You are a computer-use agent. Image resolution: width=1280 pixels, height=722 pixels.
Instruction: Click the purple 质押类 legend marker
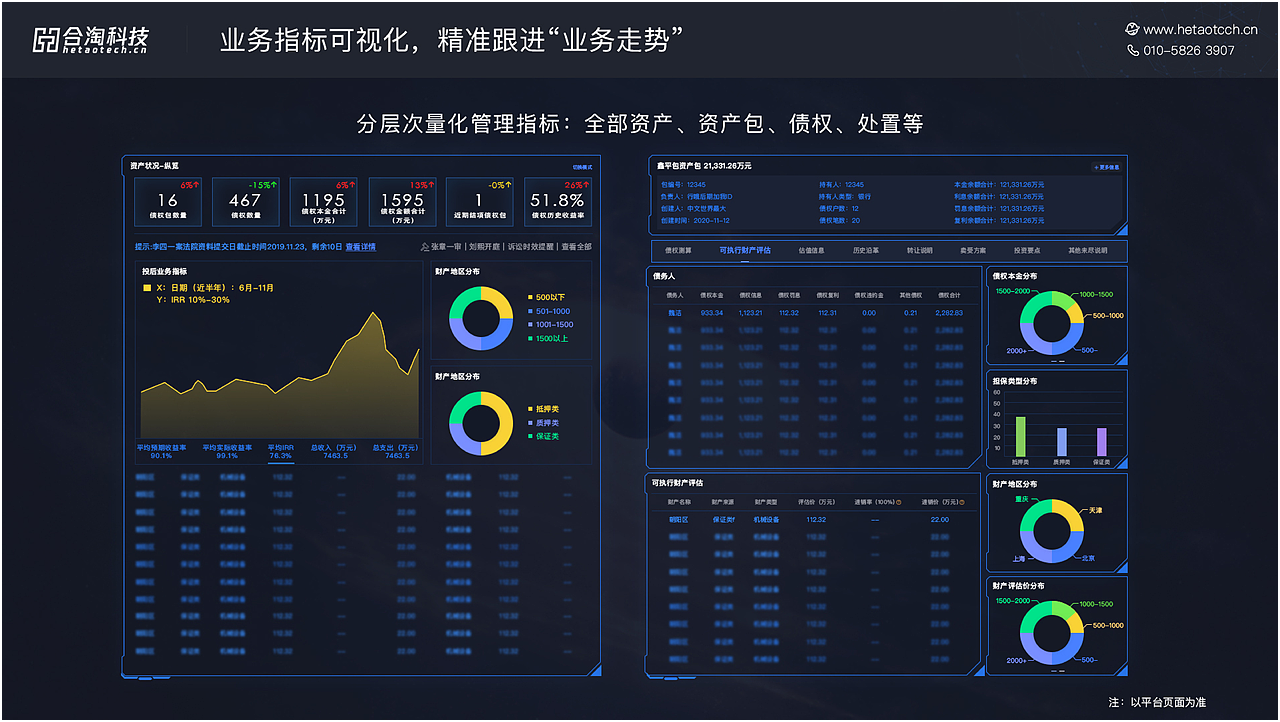pos(530,422)
